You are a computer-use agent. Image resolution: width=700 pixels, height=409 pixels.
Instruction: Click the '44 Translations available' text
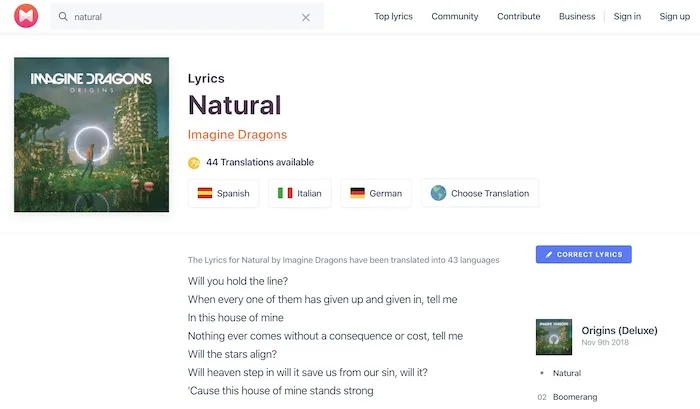click(x=260, y=162)
